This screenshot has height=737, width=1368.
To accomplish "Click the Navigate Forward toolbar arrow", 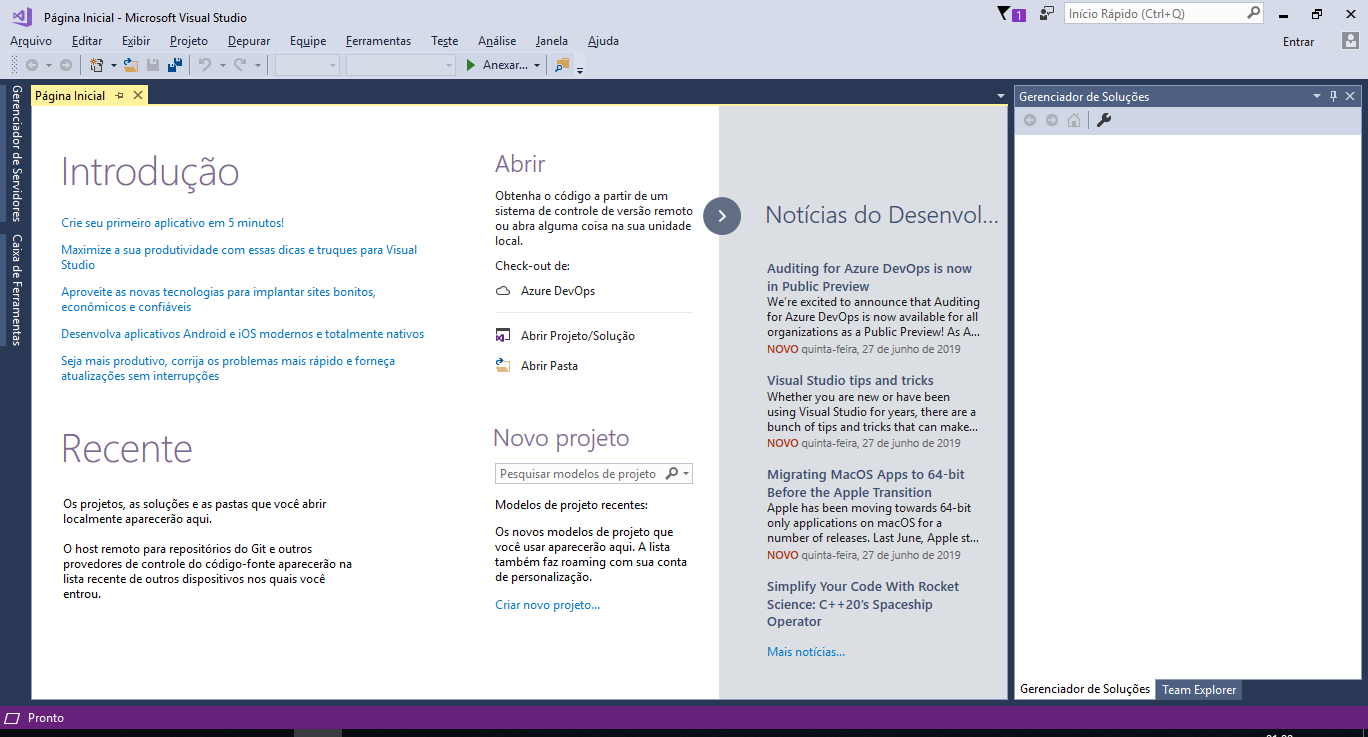I will pos(66,65).
